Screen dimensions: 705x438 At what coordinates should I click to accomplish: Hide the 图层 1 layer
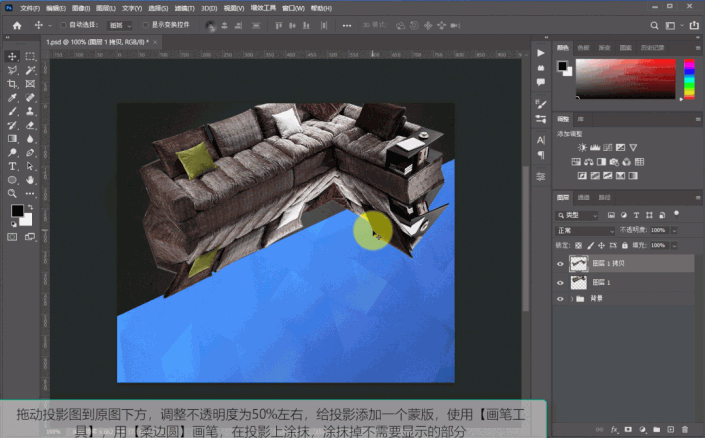560,283
